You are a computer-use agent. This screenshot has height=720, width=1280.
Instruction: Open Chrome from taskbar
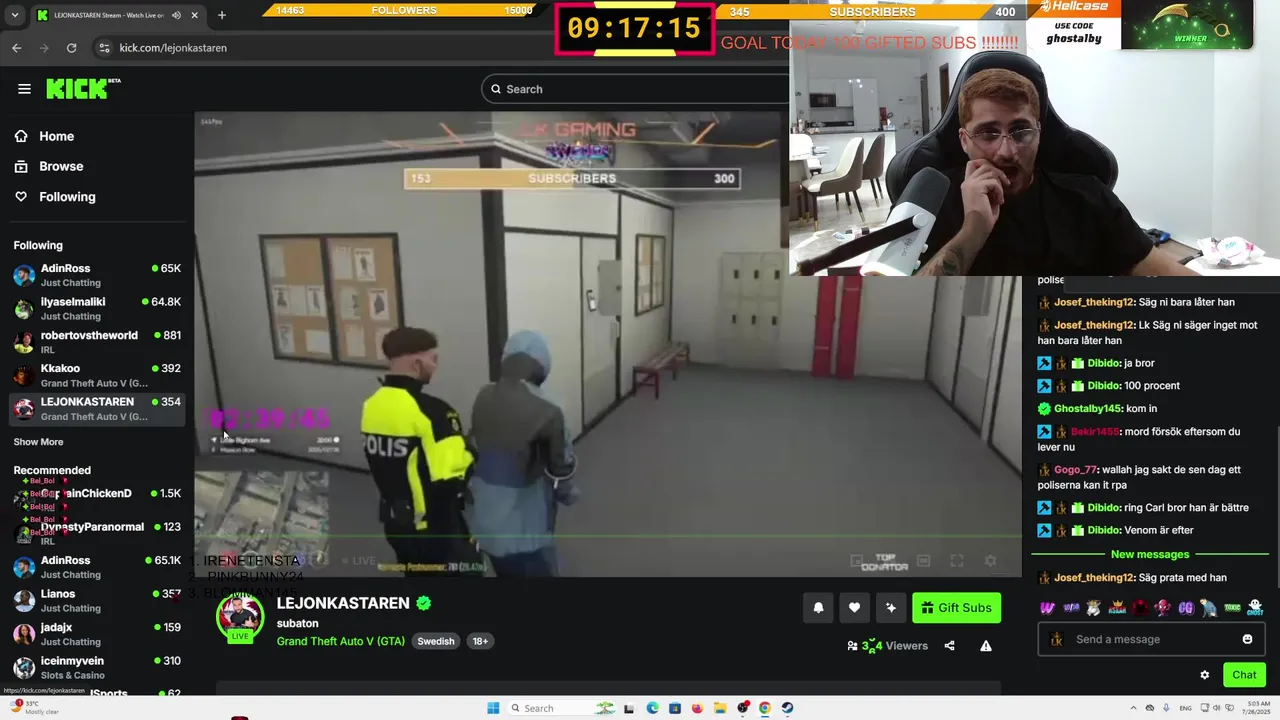(764, 708)
